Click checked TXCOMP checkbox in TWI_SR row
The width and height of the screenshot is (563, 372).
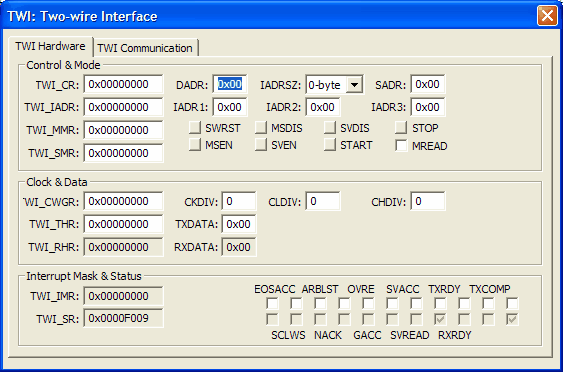coord(512,319)
